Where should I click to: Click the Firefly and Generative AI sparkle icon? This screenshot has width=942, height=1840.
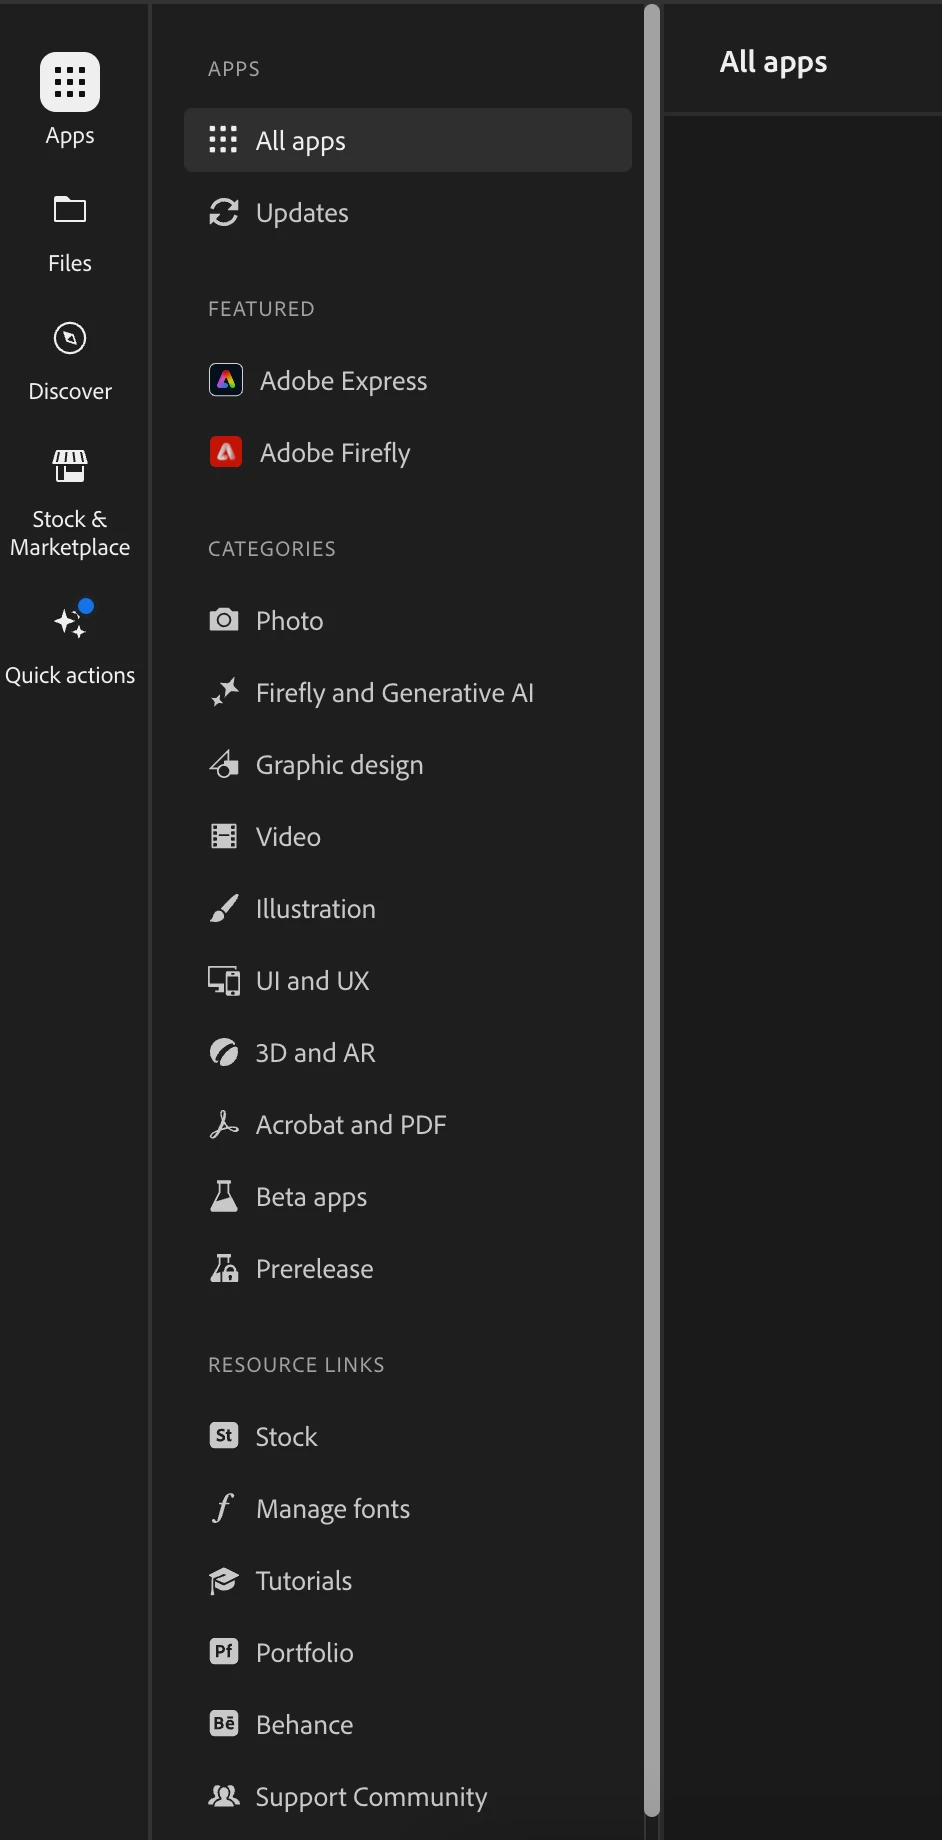(x=224, y=692)
